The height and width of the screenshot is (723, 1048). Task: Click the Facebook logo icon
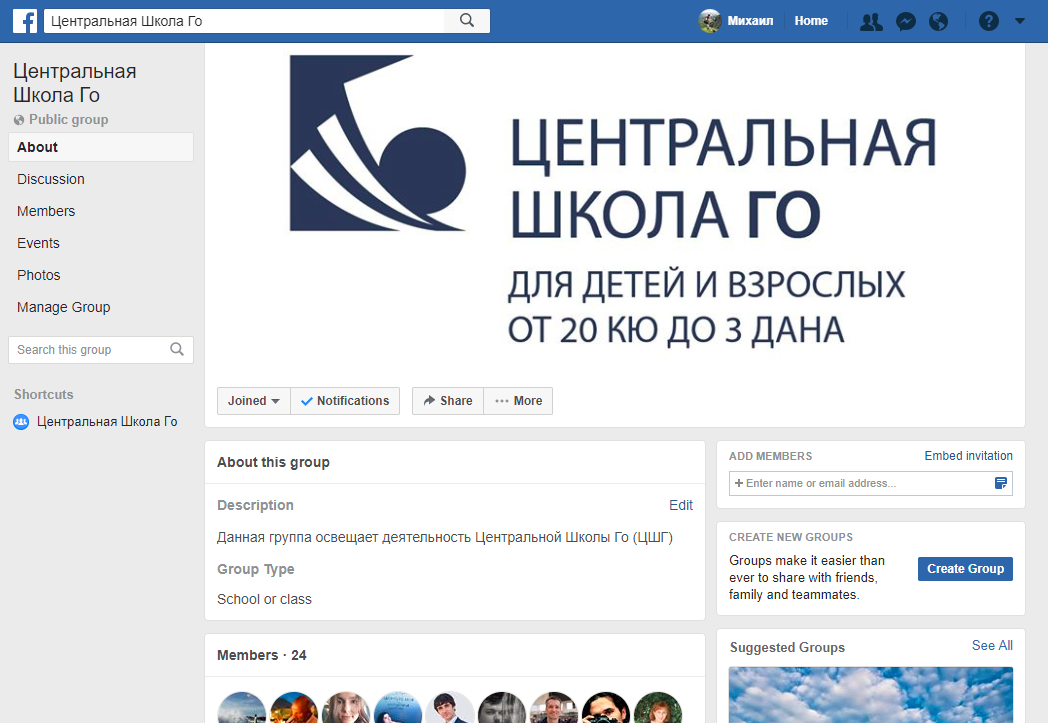click(x=25, y=21)
